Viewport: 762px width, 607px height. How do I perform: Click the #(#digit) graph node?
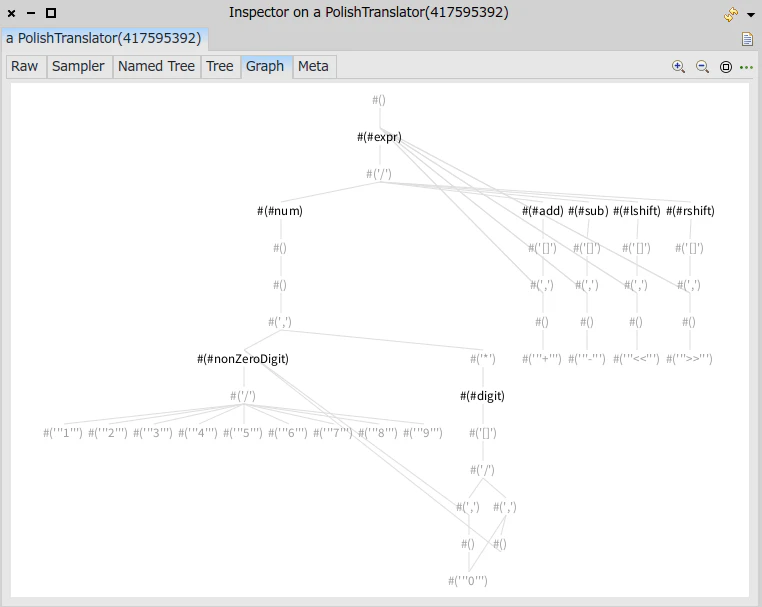point(483,396)
